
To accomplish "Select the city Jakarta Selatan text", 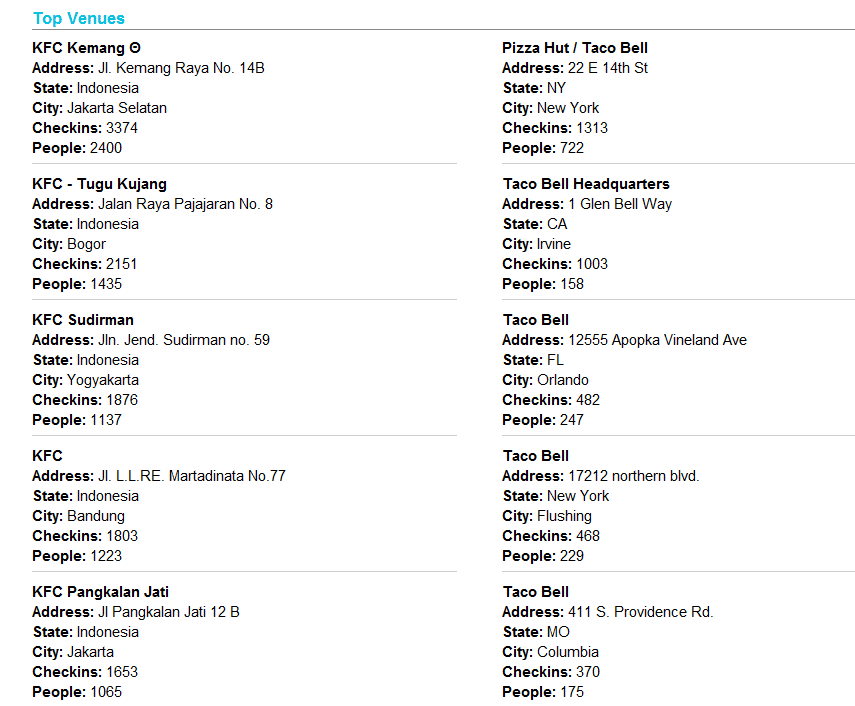I will [117, 108].
